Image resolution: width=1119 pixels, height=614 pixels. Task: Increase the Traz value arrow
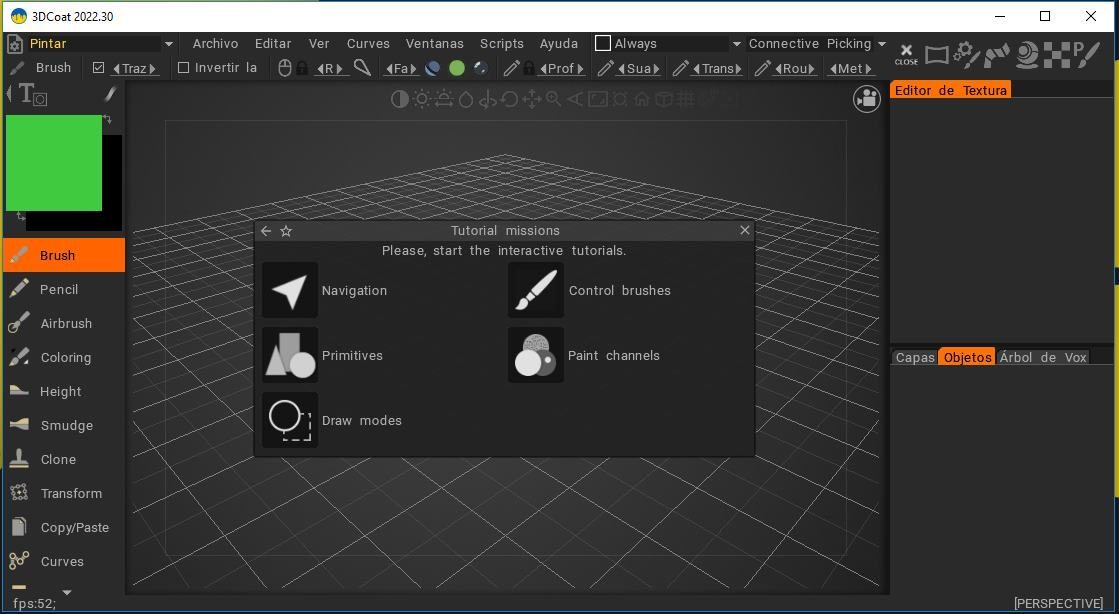click(x=152, y=69)
